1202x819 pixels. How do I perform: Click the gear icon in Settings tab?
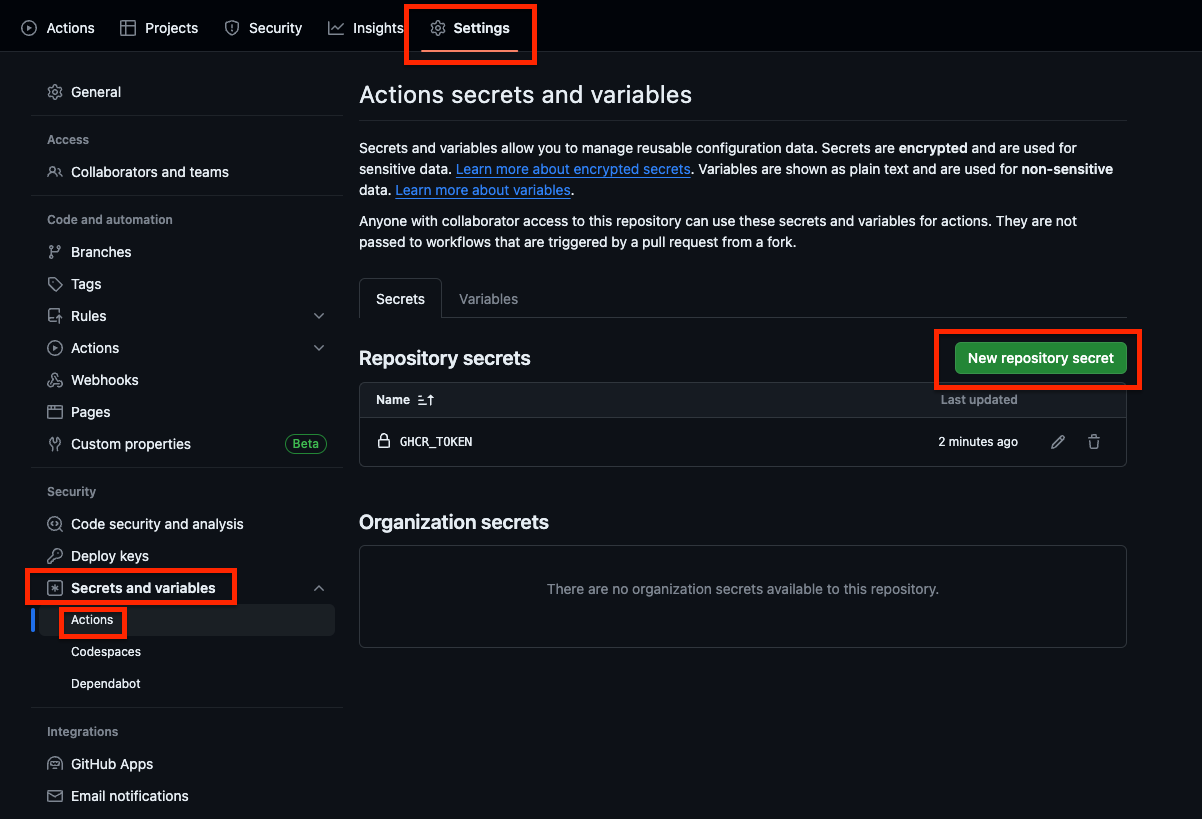438,28
